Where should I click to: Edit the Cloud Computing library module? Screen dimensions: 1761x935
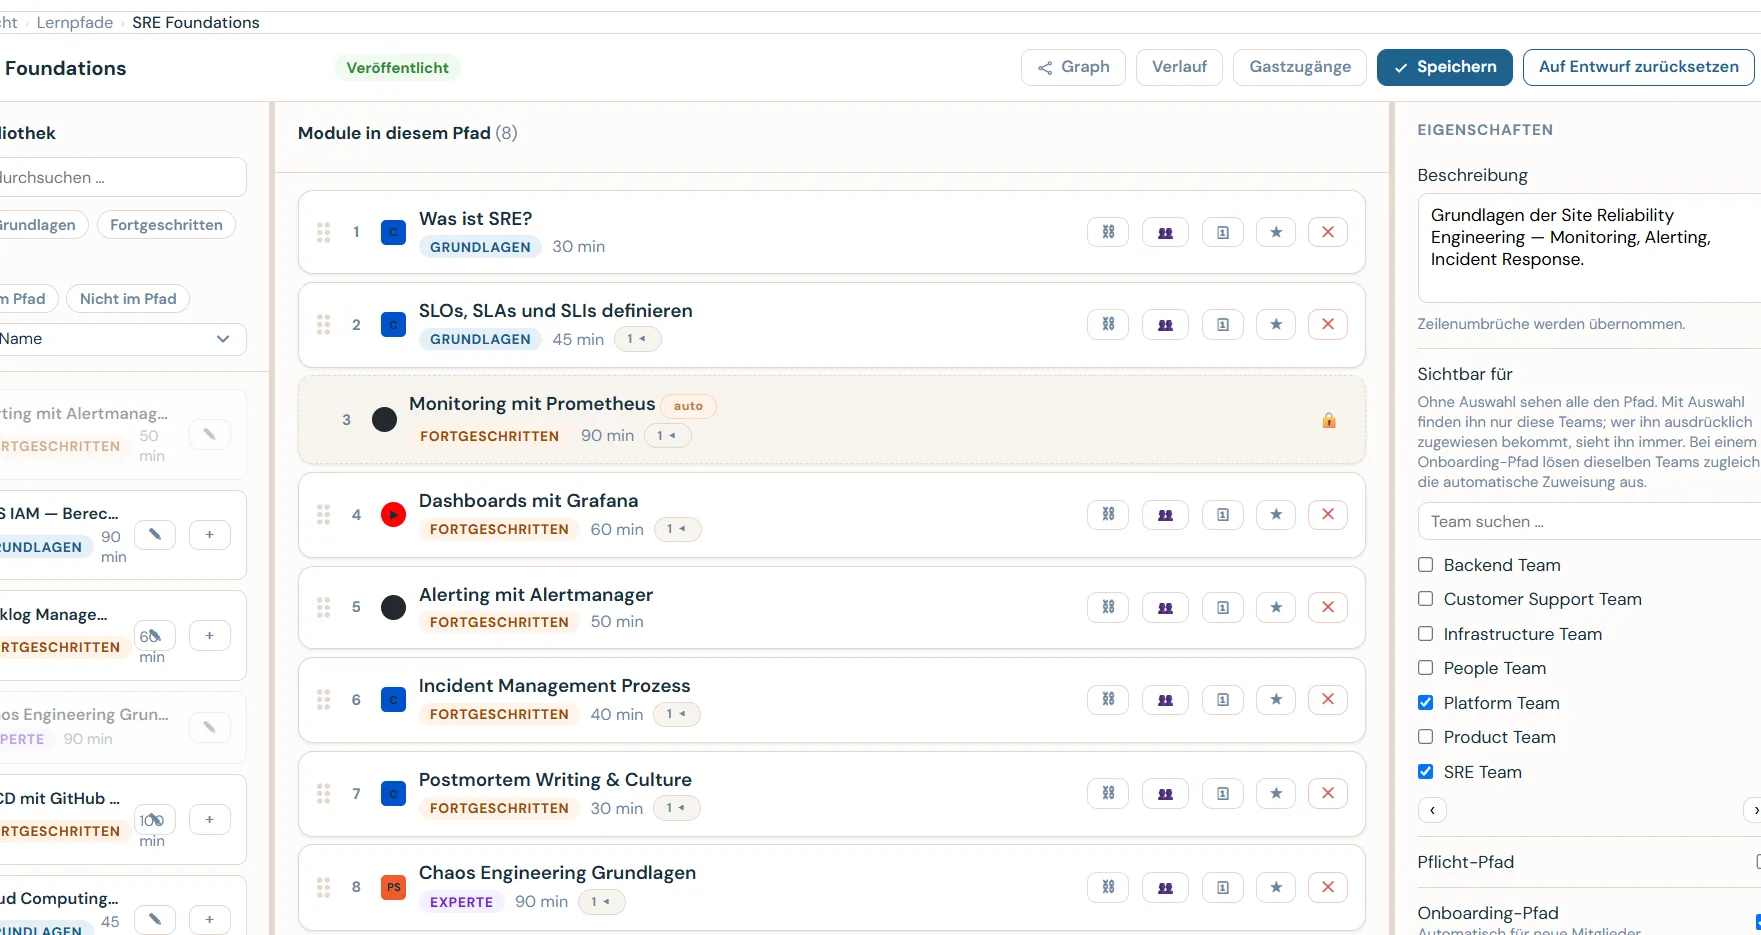(155, 920)
